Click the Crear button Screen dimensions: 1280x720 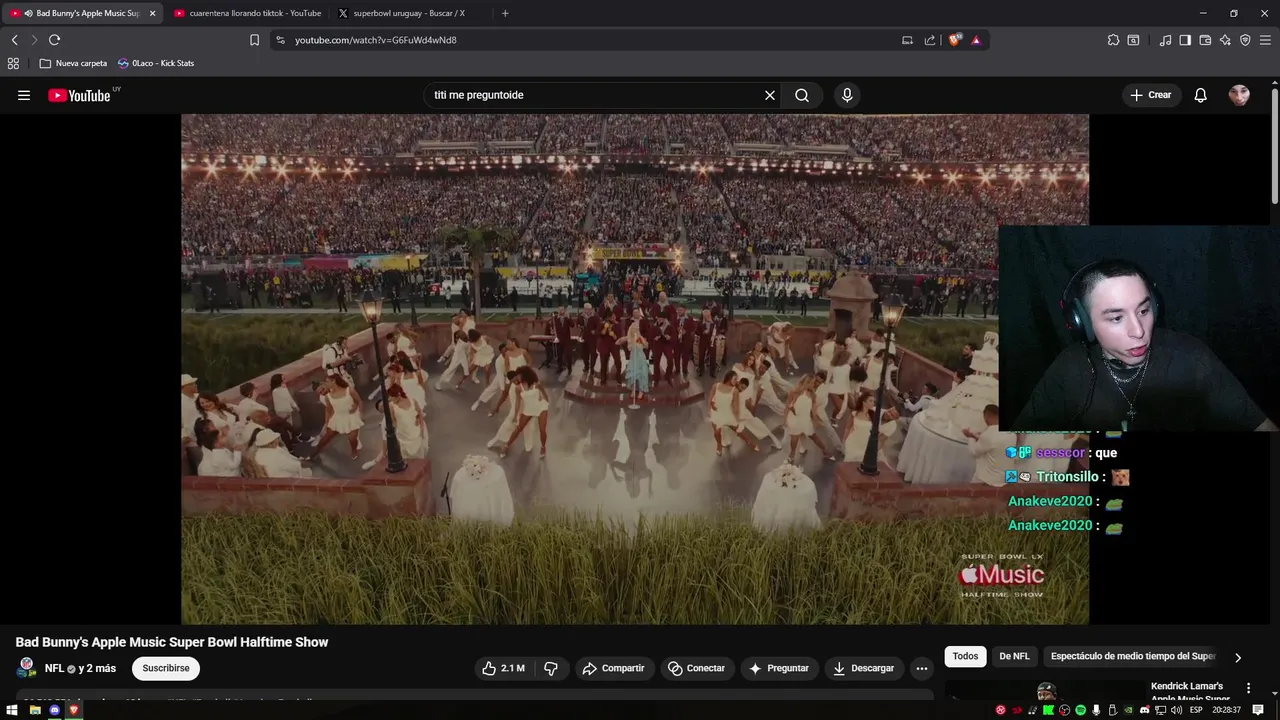tap(1150, 95)
